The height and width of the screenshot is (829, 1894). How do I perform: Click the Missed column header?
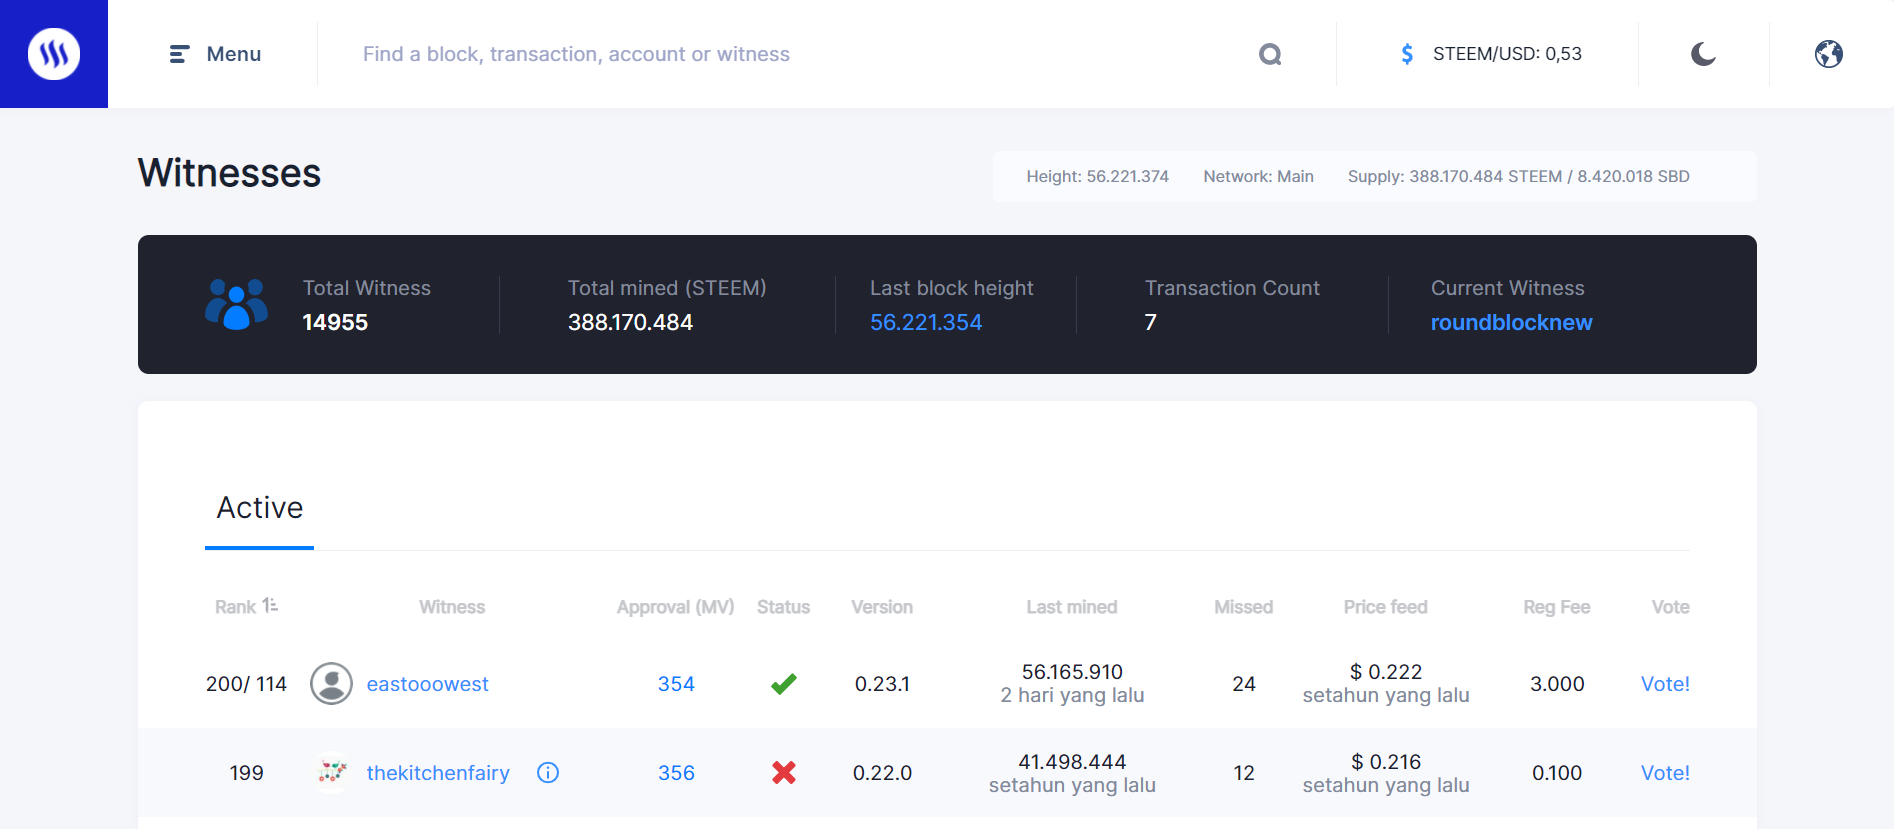pos(1243,607)
